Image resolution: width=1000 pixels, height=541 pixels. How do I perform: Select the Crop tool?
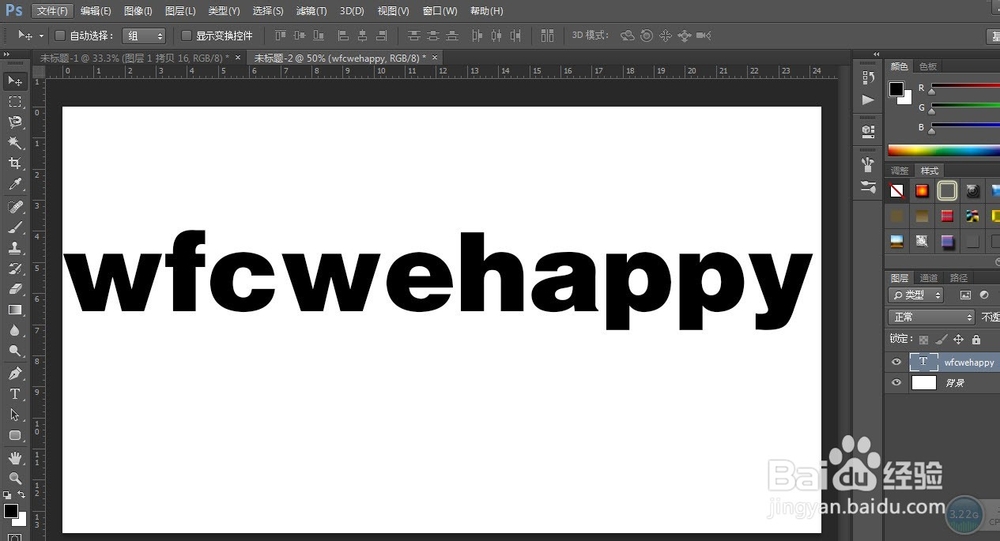pyautogui.click(x=15, y=163)
